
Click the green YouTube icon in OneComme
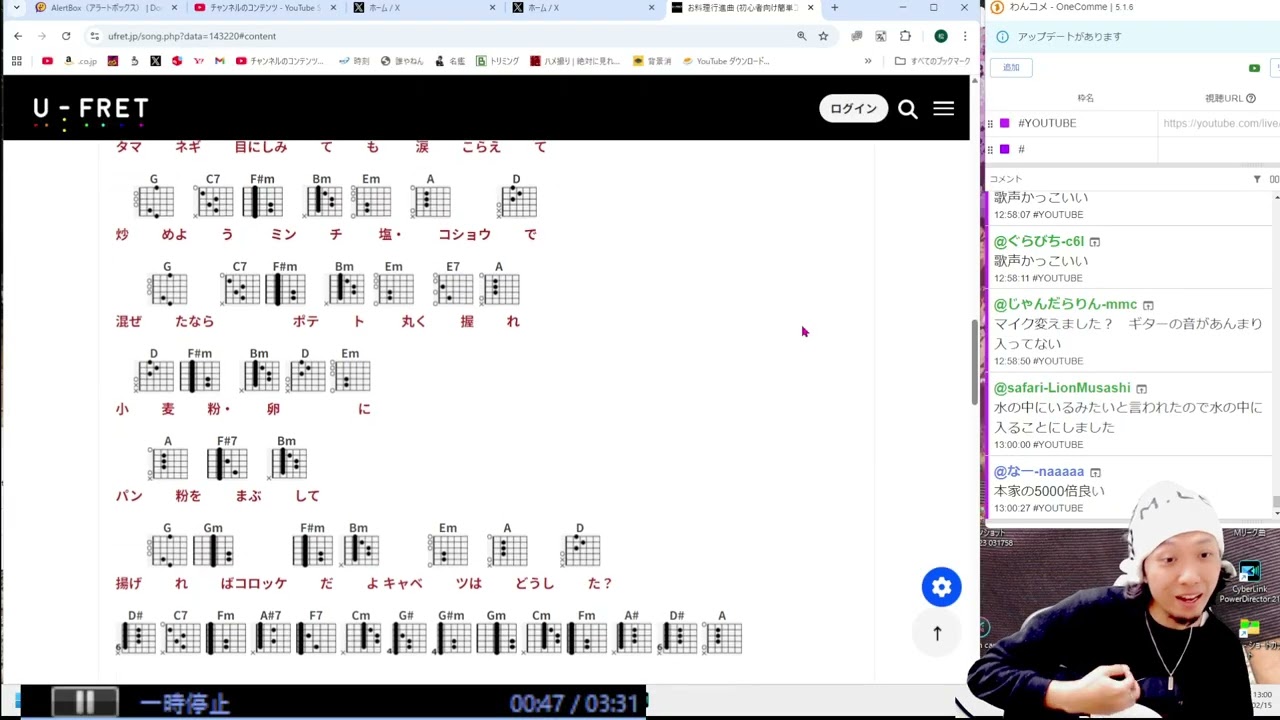pos(1254,68)
